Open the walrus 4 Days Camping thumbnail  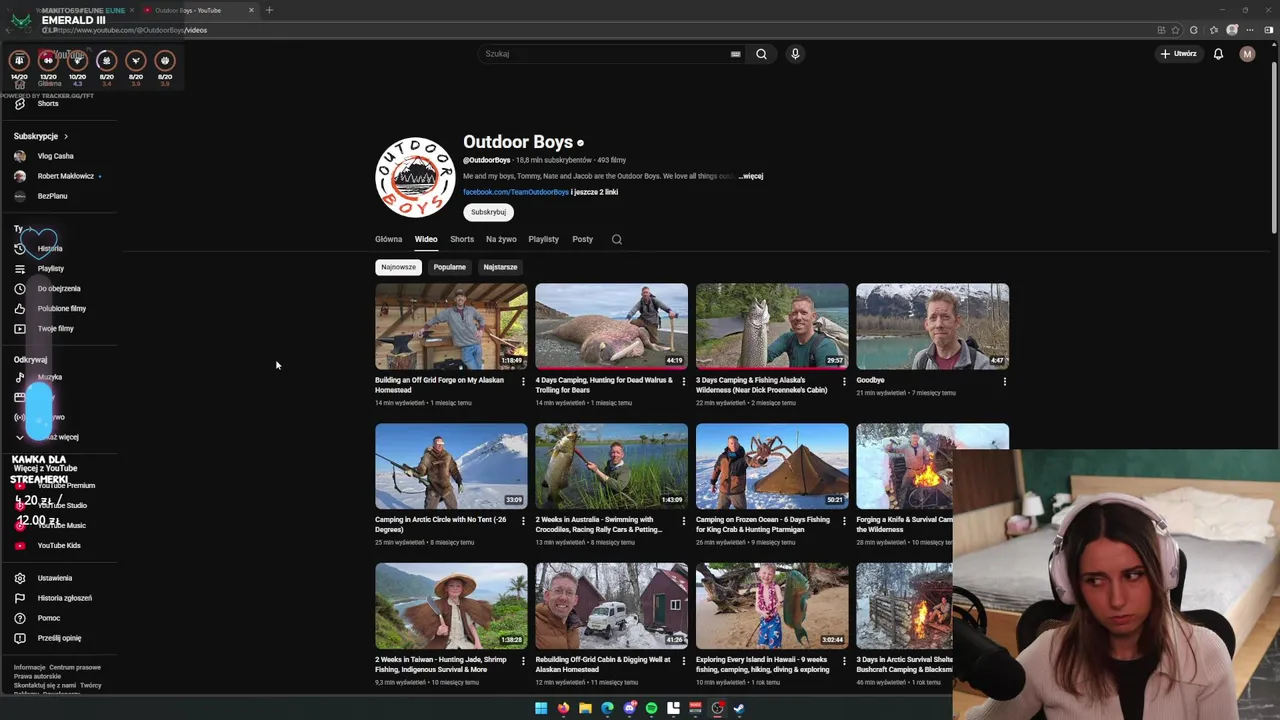pyautogui.click(x=611, y=326)
